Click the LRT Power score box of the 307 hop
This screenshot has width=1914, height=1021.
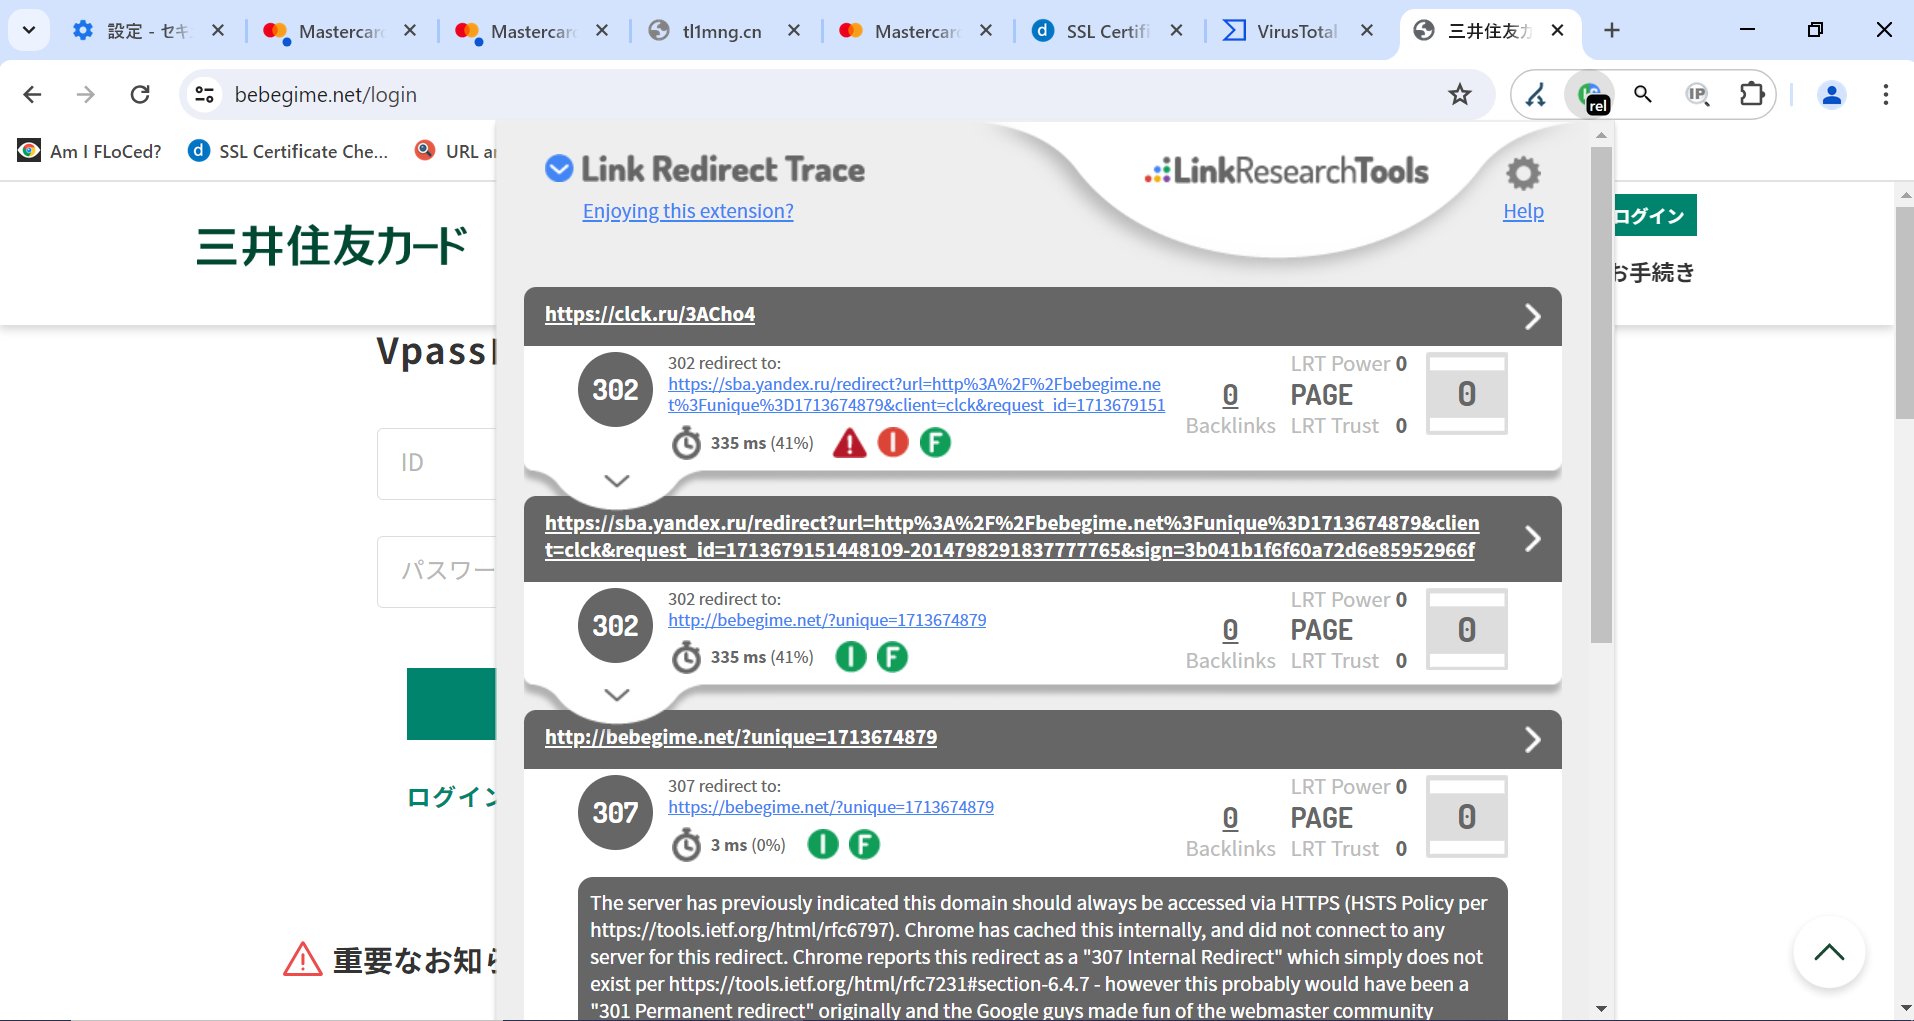pos(1466,817)
